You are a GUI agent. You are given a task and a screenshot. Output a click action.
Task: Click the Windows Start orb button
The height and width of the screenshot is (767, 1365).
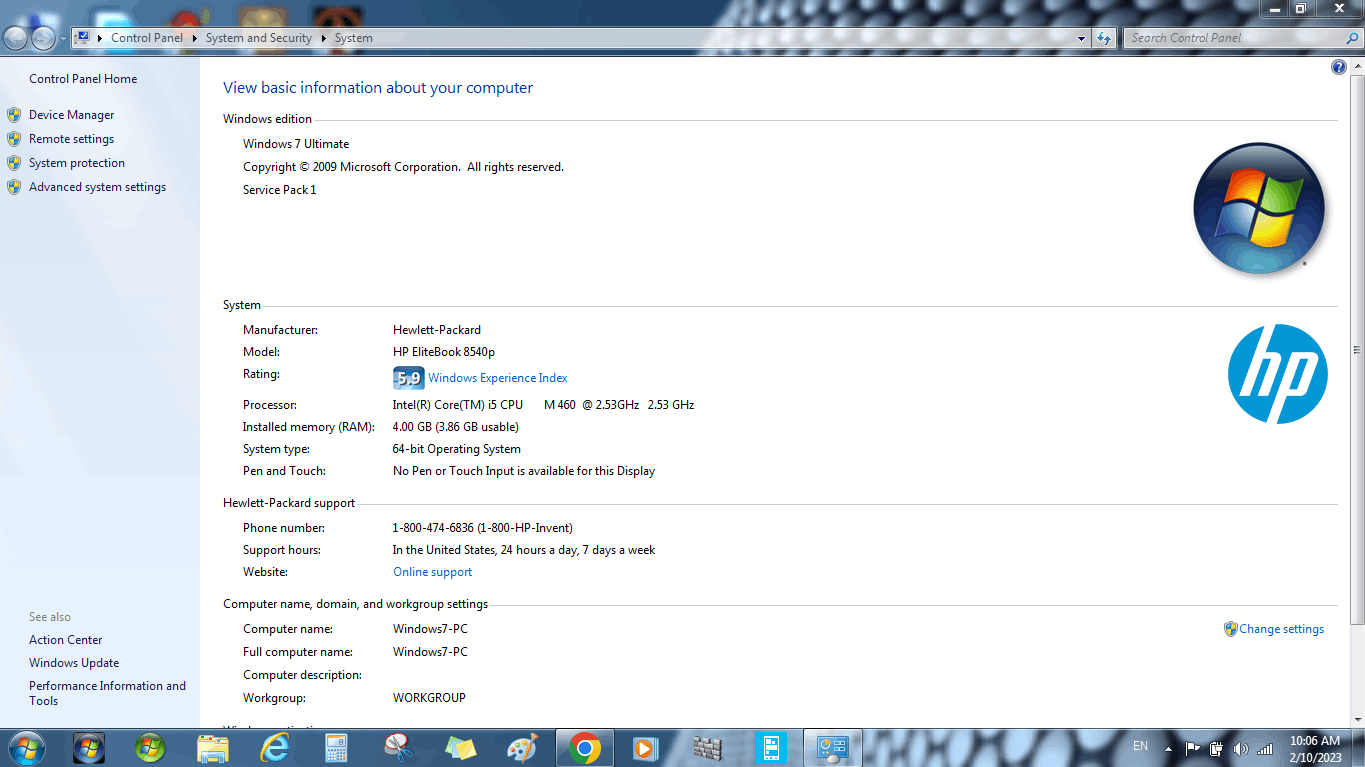tap(25, 747)
